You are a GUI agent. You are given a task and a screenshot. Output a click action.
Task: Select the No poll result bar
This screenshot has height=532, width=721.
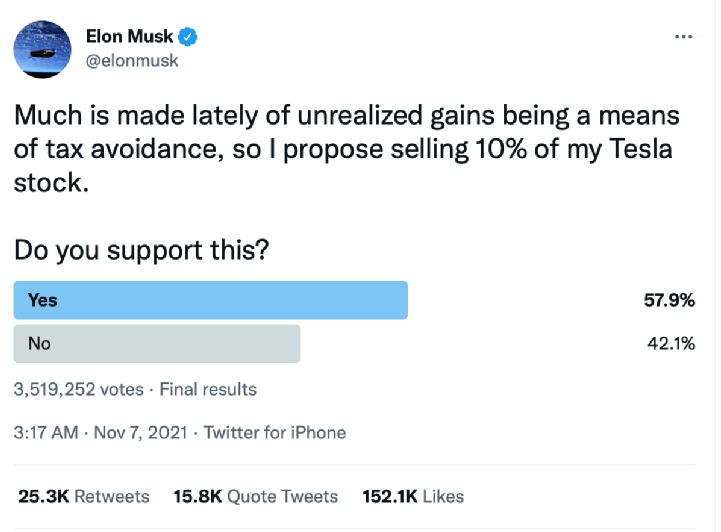pyautogui.click(x=354, y=343)
